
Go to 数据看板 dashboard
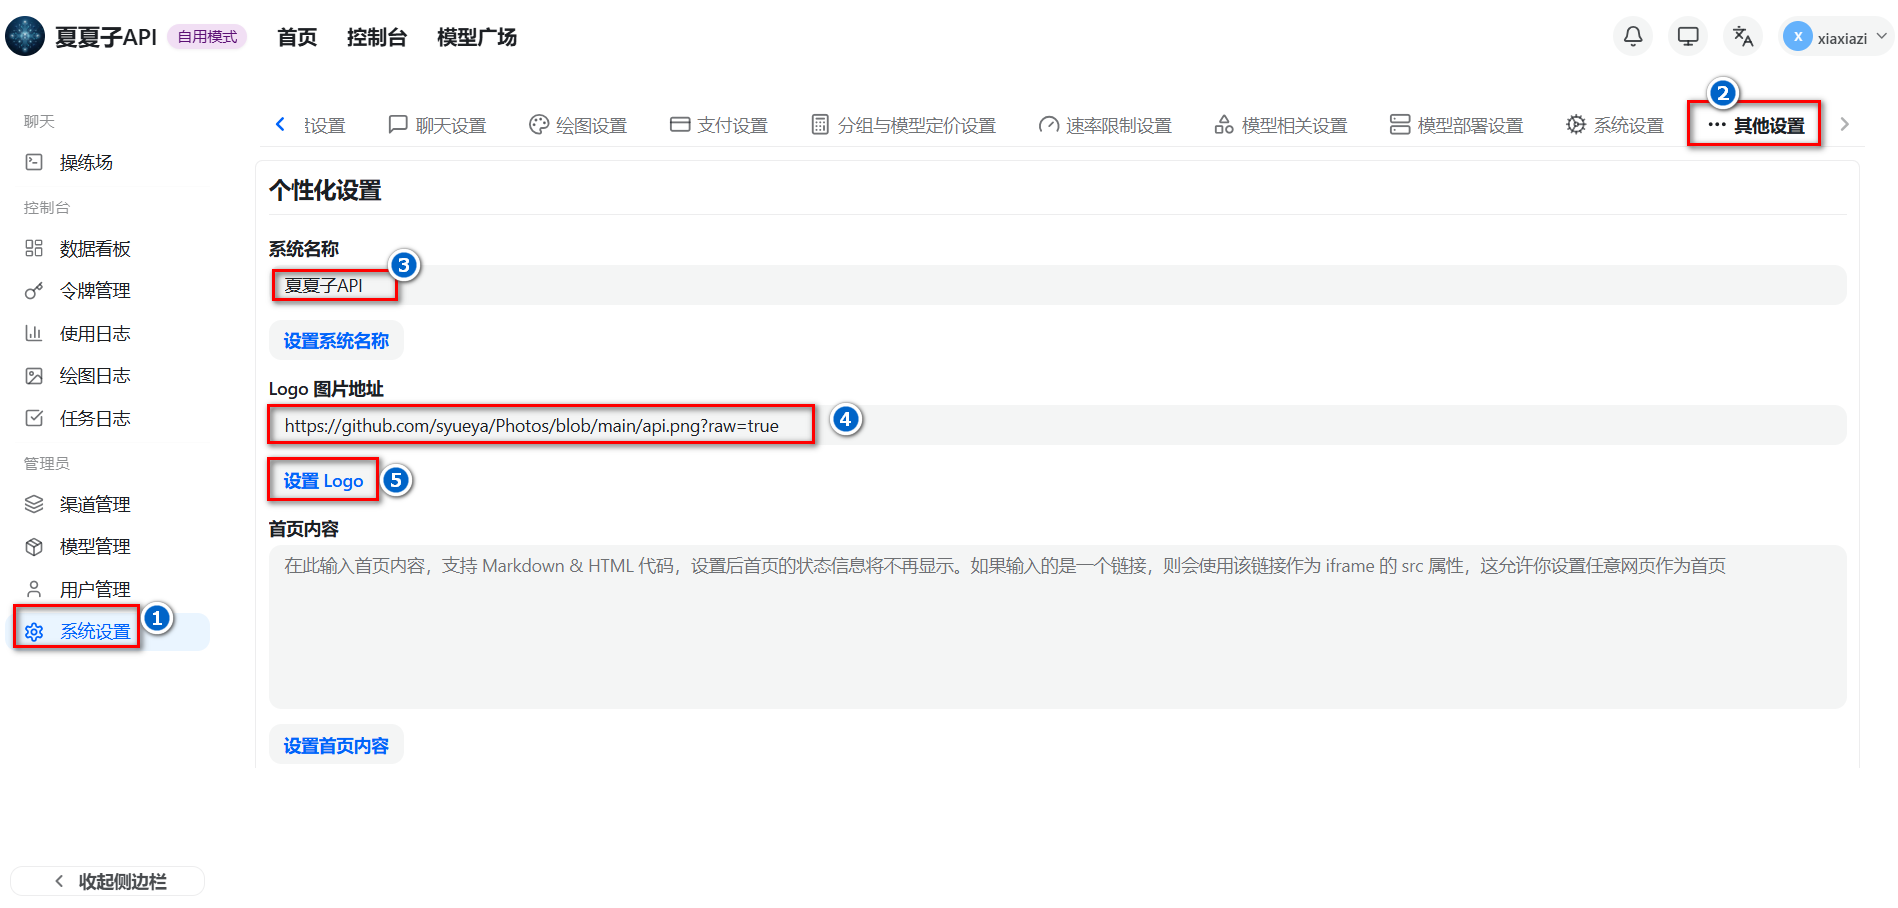coord(95,249)
